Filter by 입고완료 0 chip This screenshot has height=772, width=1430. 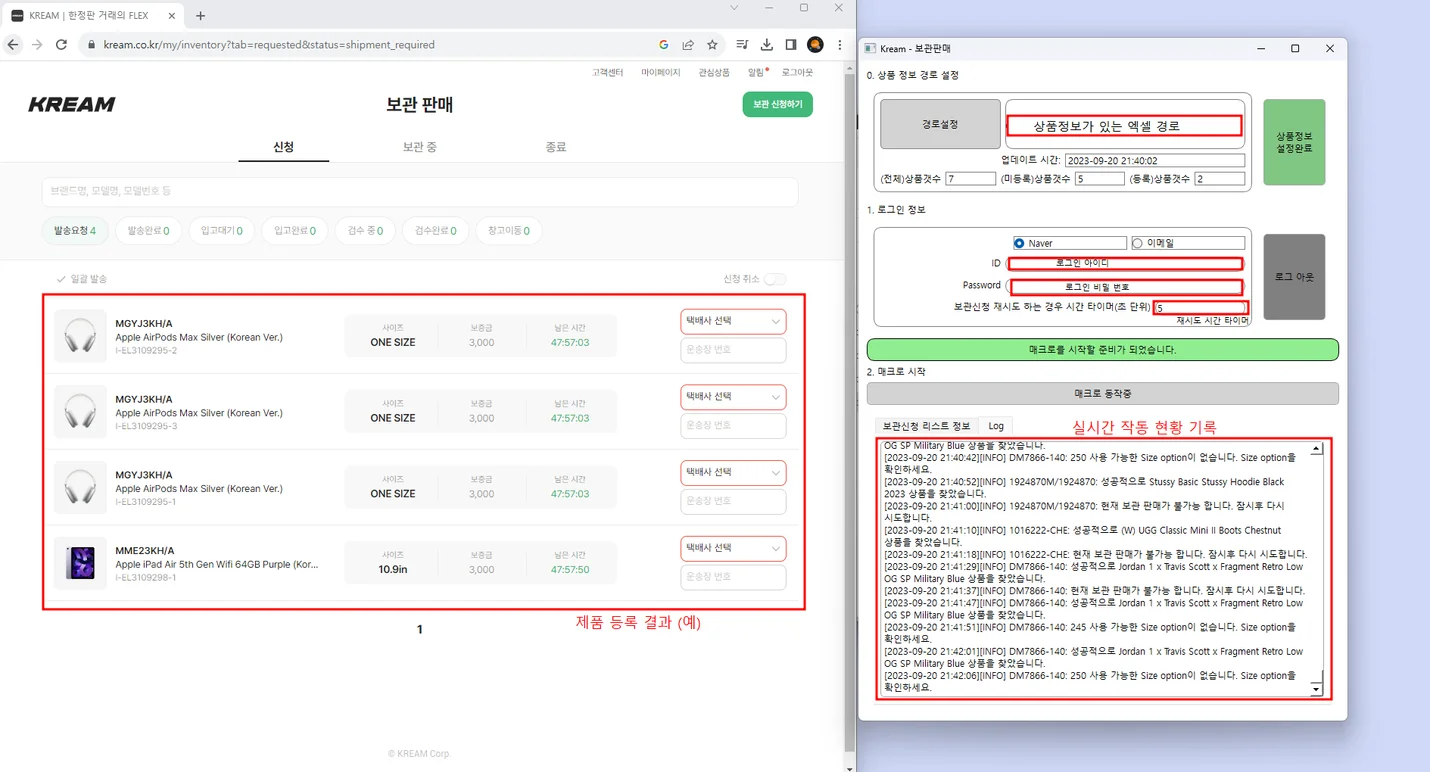click(x=295, y=231)
